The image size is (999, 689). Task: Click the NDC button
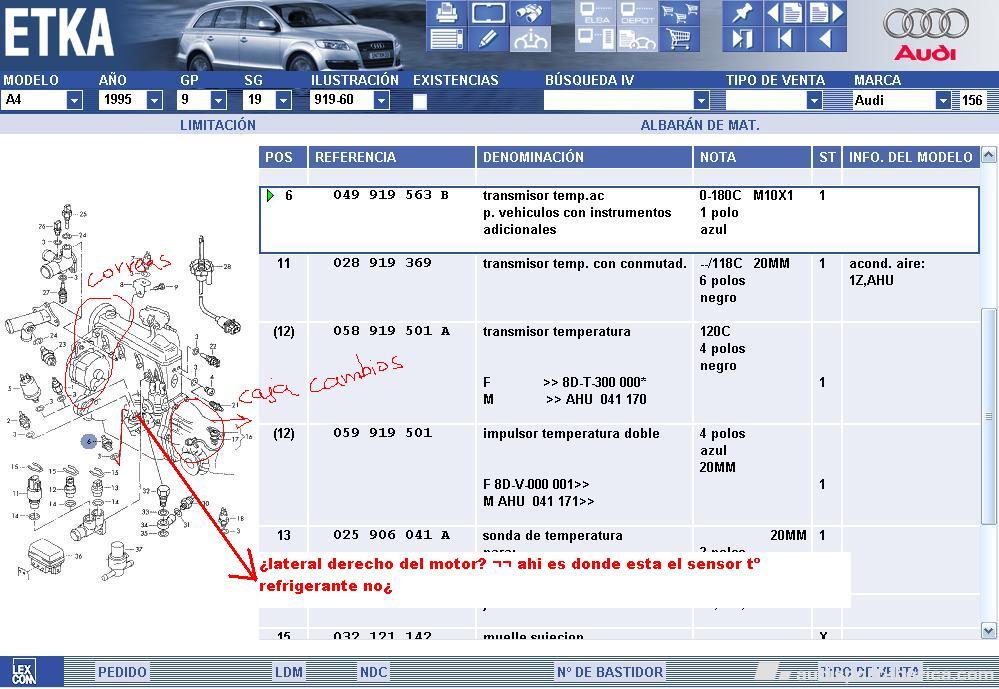tap(373, 672)
